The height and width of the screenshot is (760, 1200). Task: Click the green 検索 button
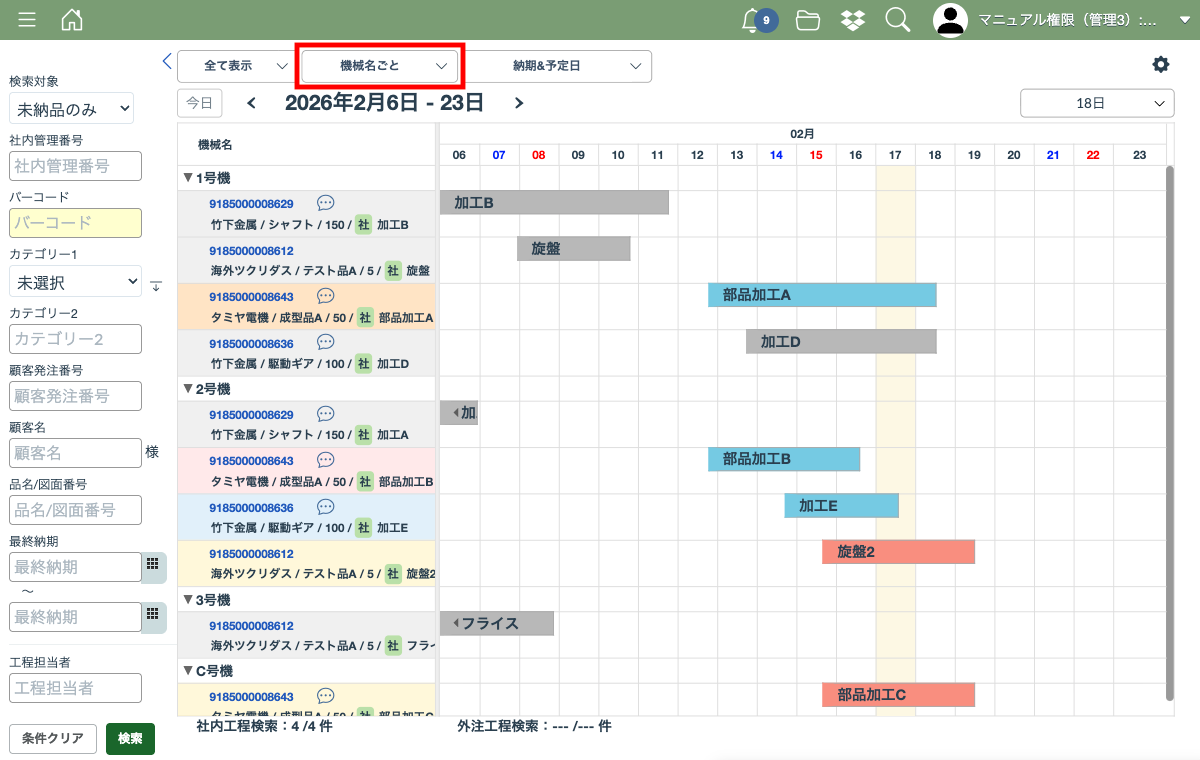[x=130, y=739]
